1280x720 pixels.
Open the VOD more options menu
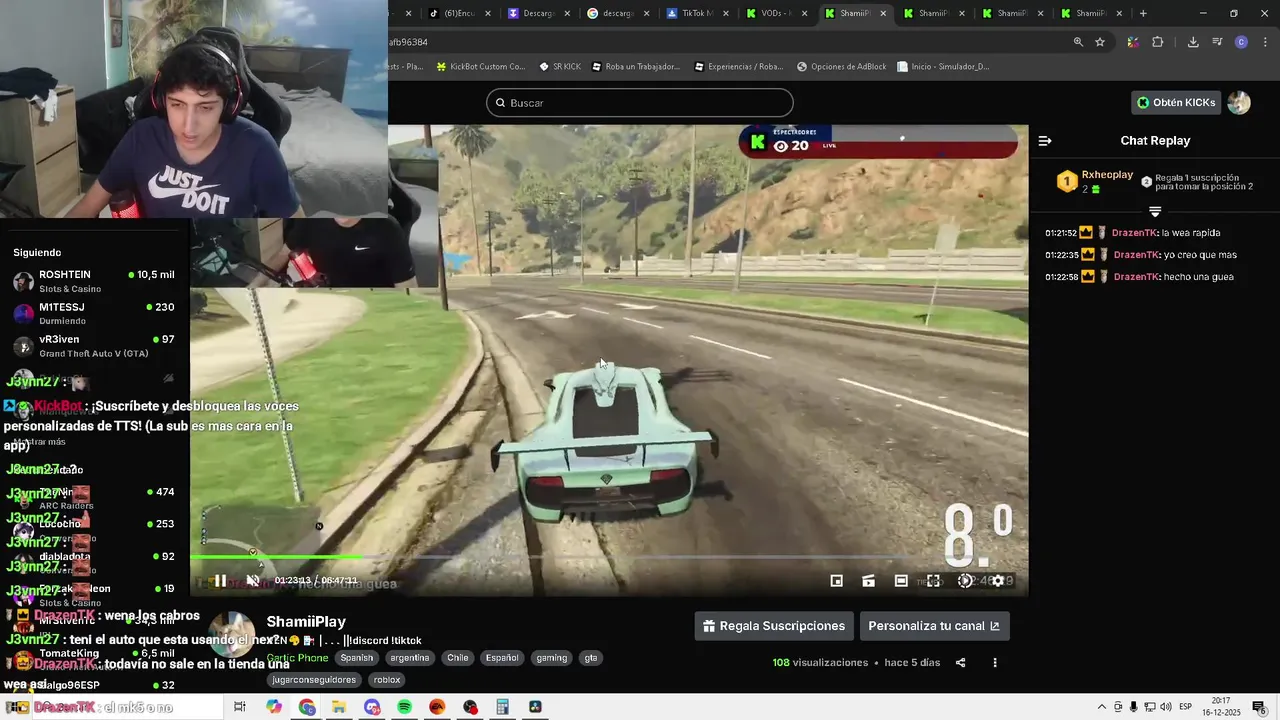pyautogui.click(x=995, y=663)
